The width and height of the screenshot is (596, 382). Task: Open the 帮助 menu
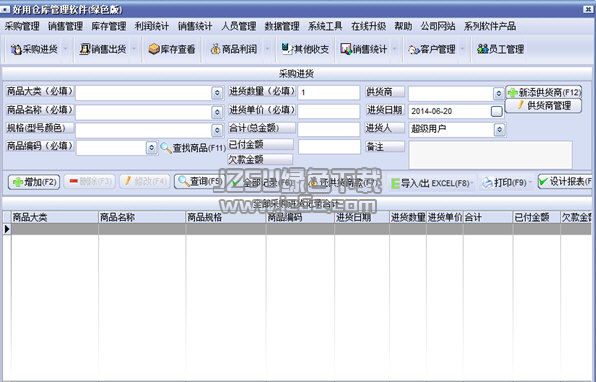click(x=403, y=26)
